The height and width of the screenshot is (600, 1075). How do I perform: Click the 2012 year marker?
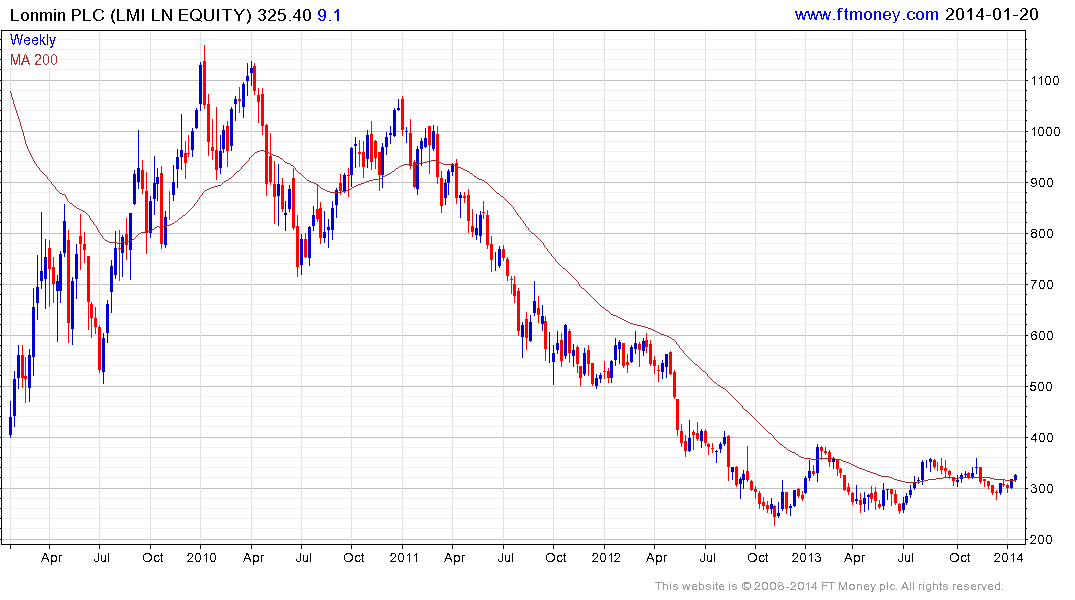click(x=605, y=557)
